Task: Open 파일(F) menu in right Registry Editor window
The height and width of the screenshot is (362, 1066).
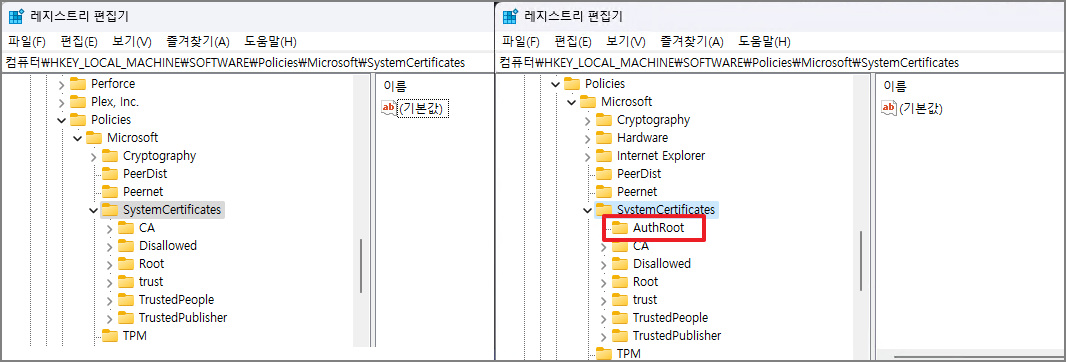Action: coord(521,42)
